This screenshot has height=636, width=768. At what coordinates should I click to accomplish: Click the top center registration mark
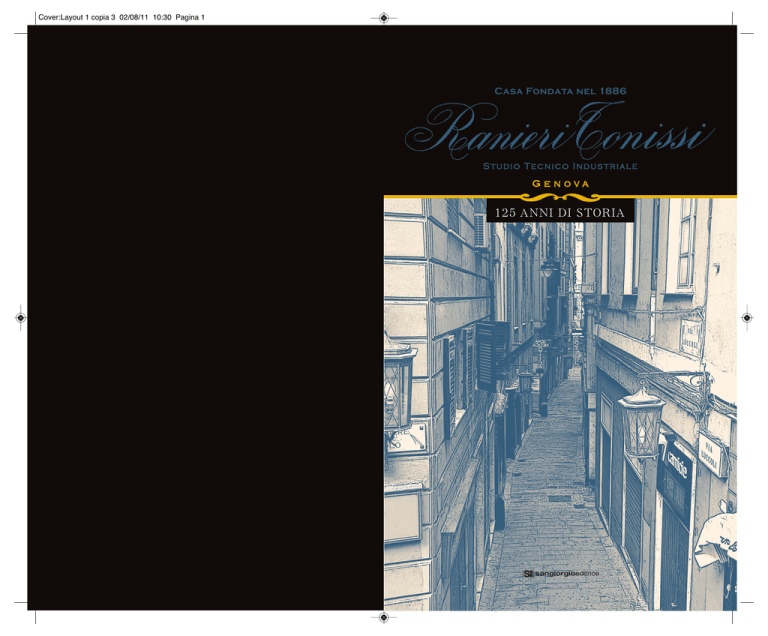[384, 18]
